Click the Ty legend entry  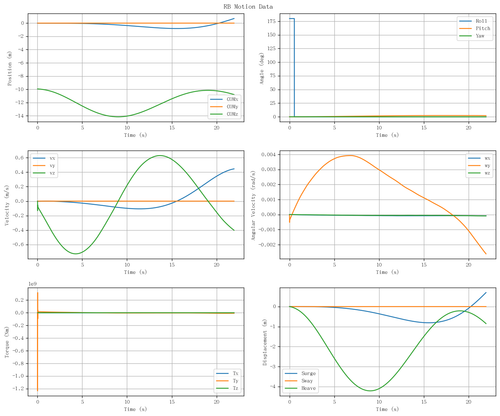[227, 381]
